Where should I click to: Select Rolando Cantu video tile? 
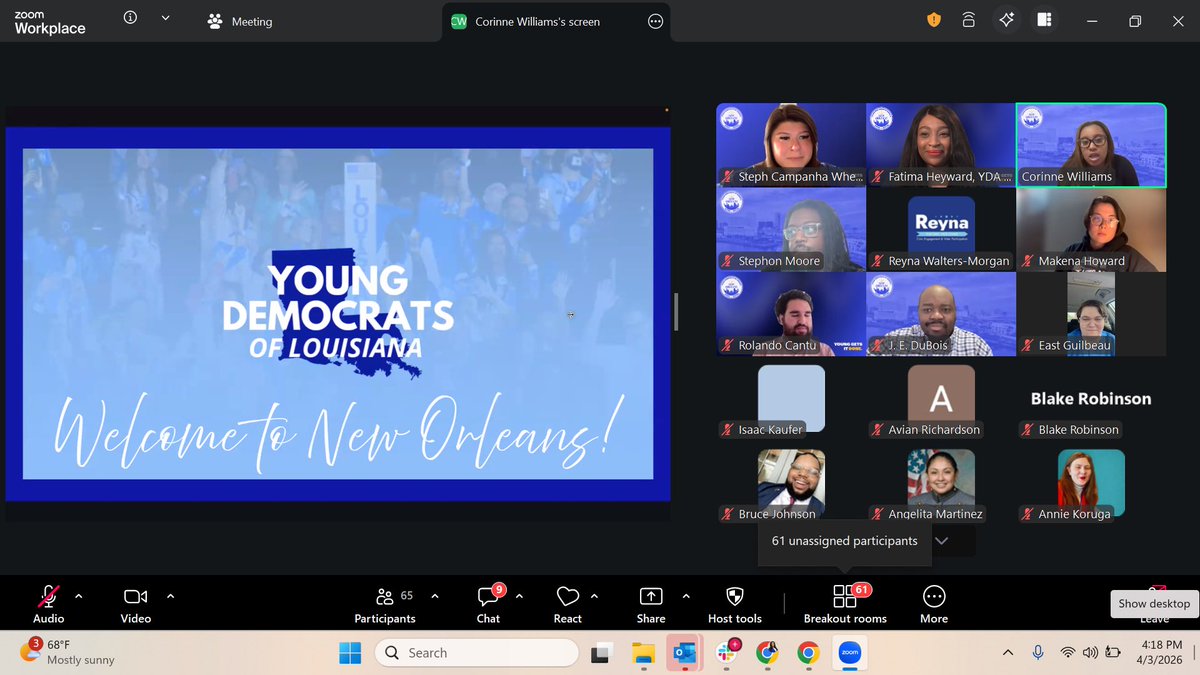coord(791,314)
